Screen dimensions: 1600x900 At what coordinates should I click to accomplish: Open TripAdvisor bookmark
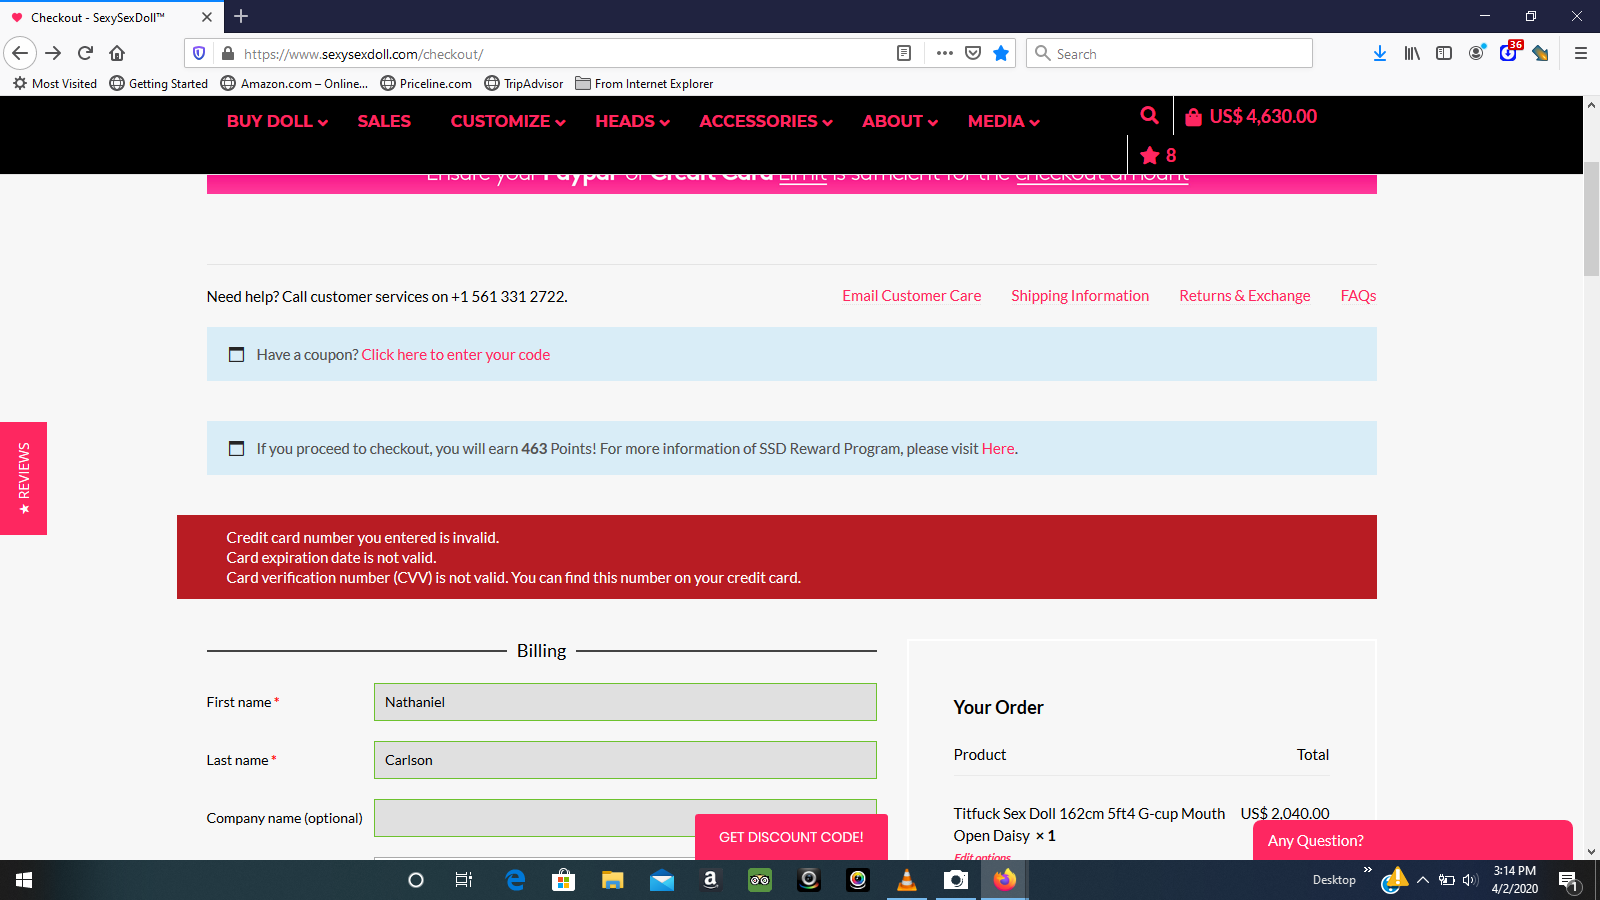523,84
